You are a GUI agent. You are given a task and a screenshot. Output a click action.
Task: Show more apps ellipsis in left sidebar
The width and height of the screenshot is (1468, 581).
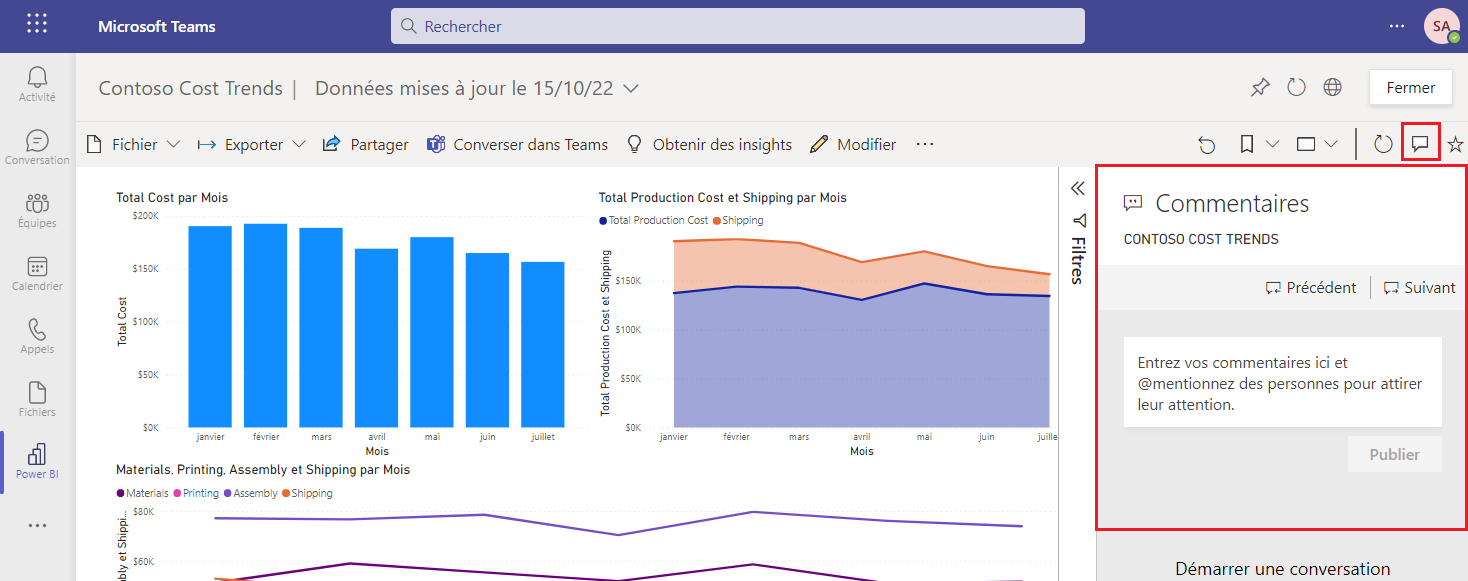tap(37, 525)
